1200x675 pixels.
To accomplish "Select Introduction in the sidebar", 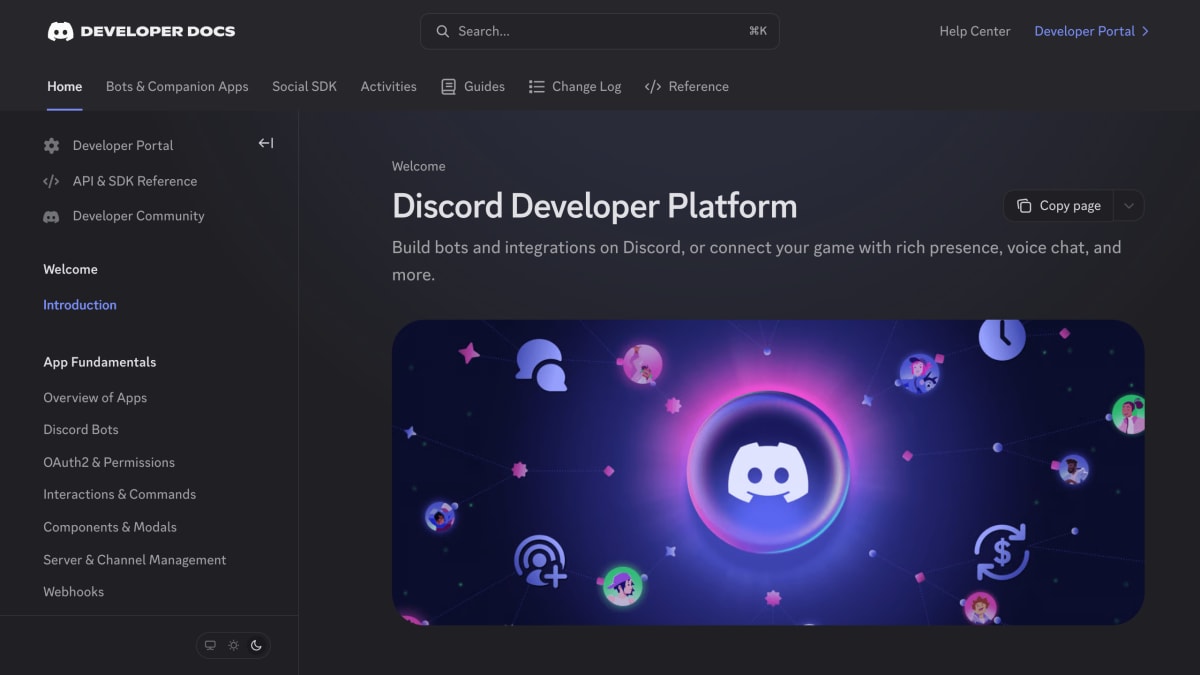I will pyautogui.click(x=80, y=305).
